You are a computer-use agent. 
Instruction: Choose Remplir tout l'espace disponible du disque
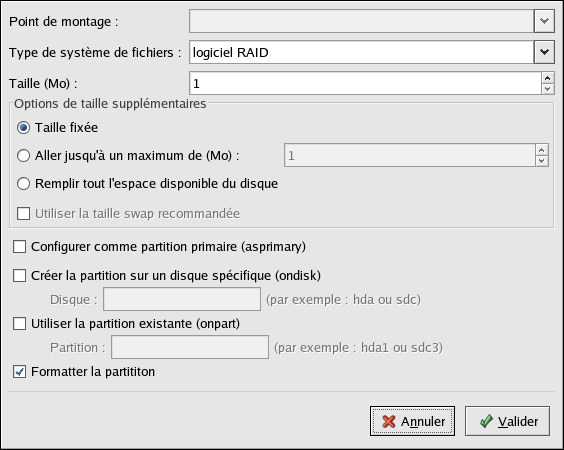23,183
